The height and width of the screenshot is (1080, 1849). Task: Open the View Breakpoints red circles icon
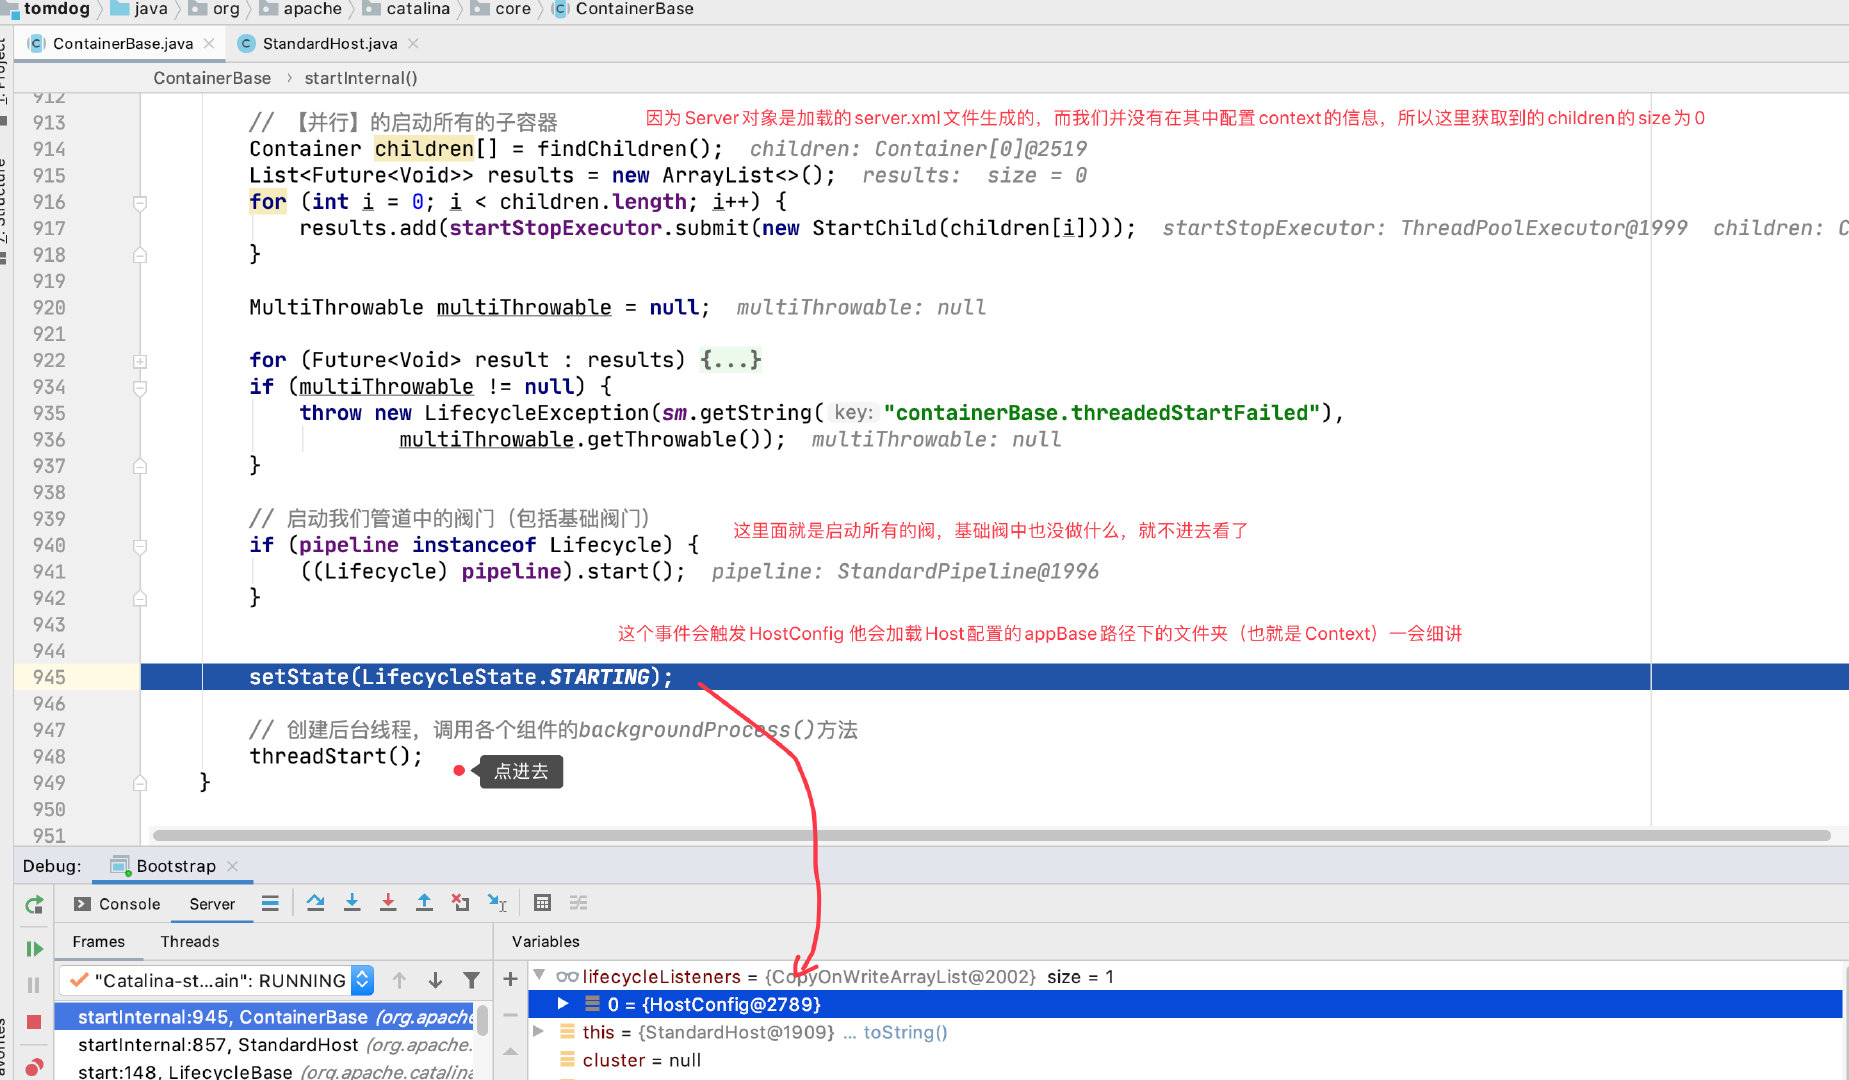34,1066
